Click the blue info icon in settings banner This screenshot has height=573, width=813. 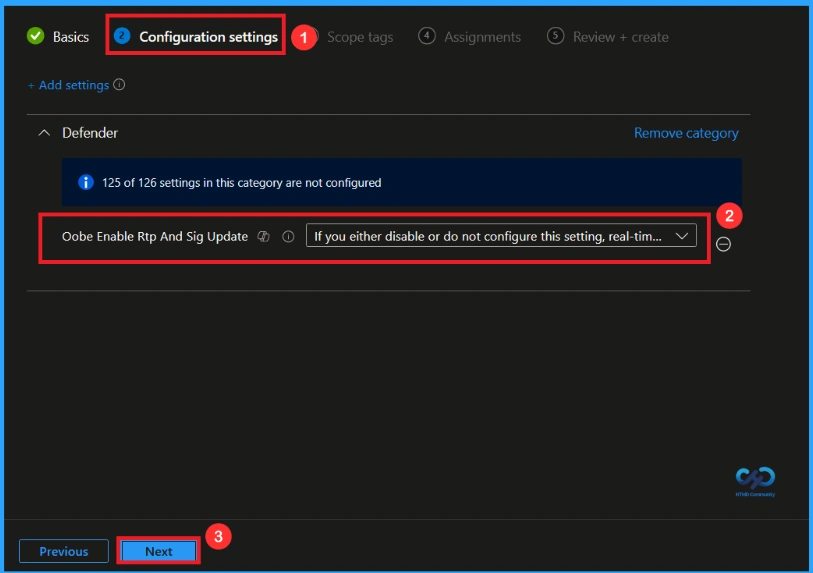(x=86, y=183)
